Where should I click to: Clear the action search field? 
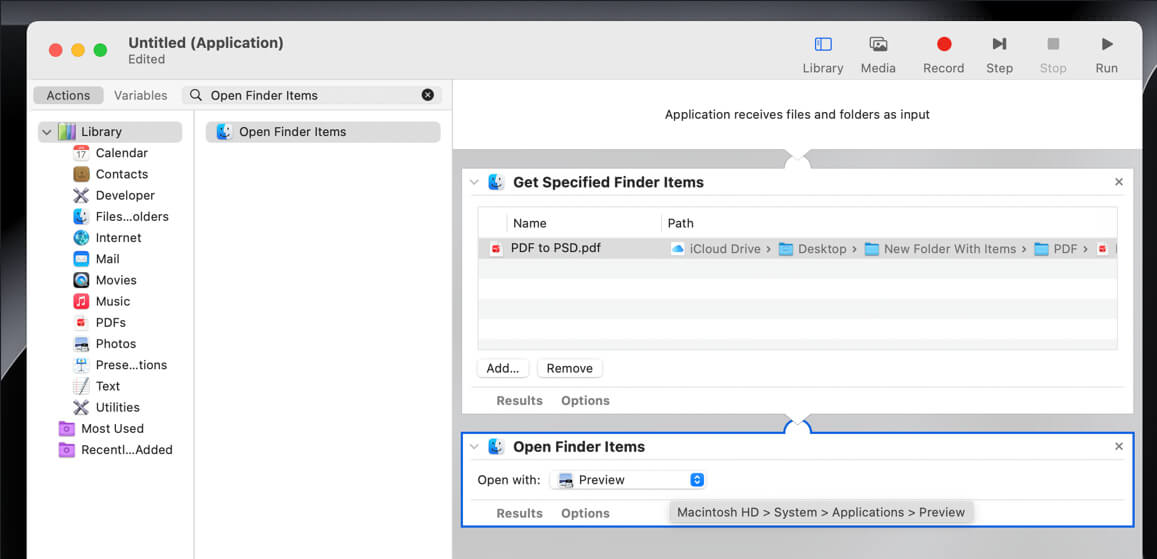point(428,95)
